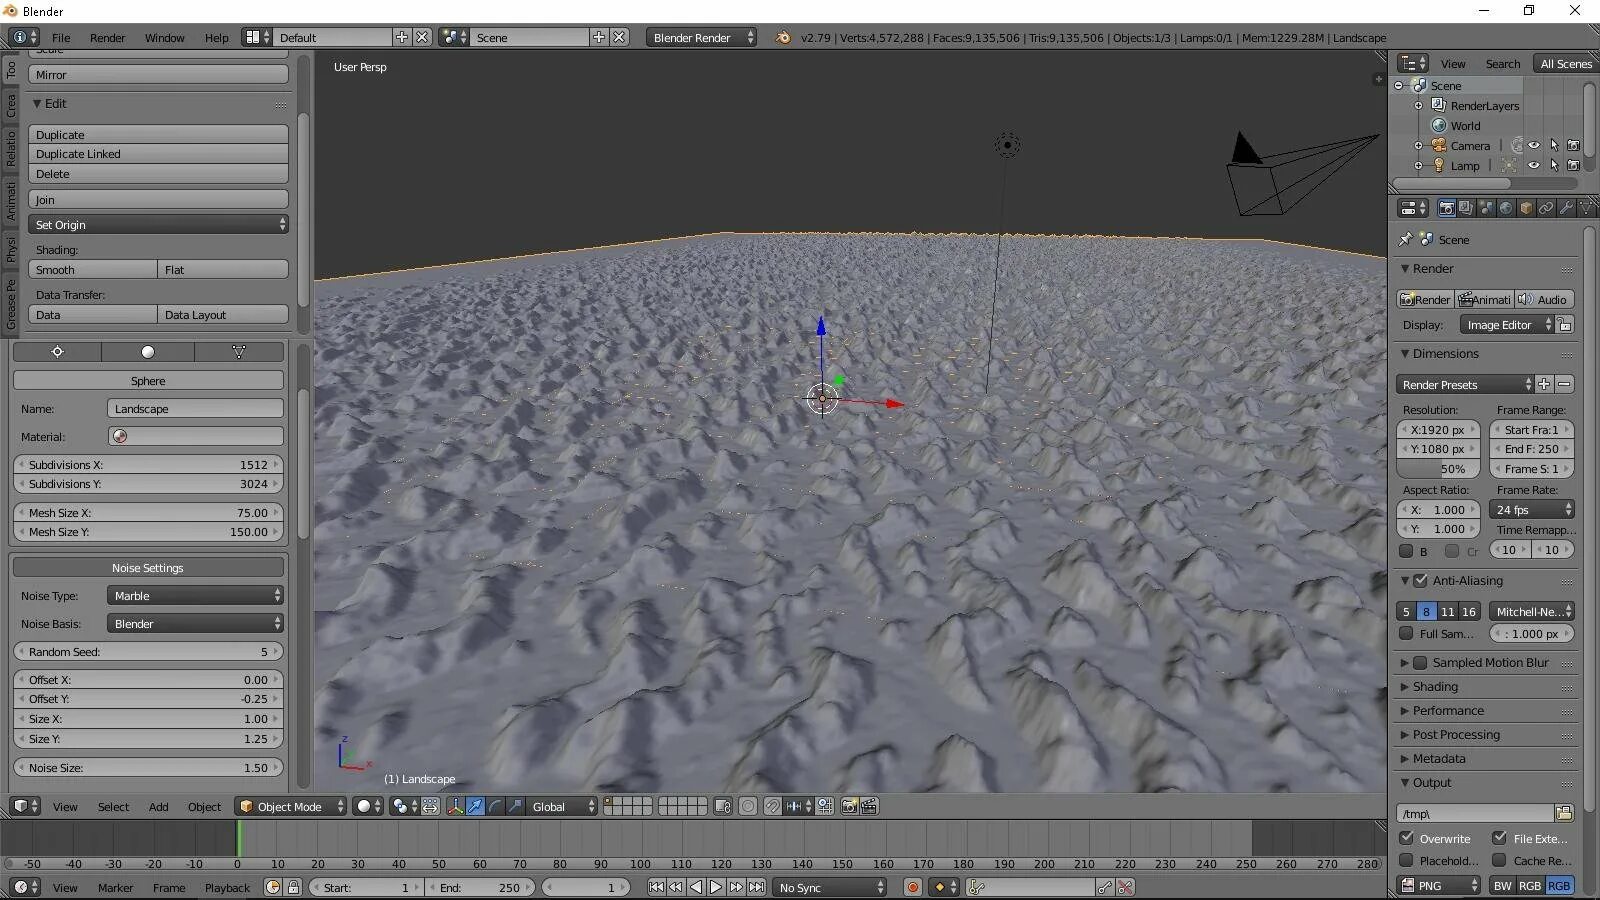Click the snap magnet icon
Image resolution: width=1600 pixels, height=900 pixels.
pyautogui.click(x=772, y=806)
